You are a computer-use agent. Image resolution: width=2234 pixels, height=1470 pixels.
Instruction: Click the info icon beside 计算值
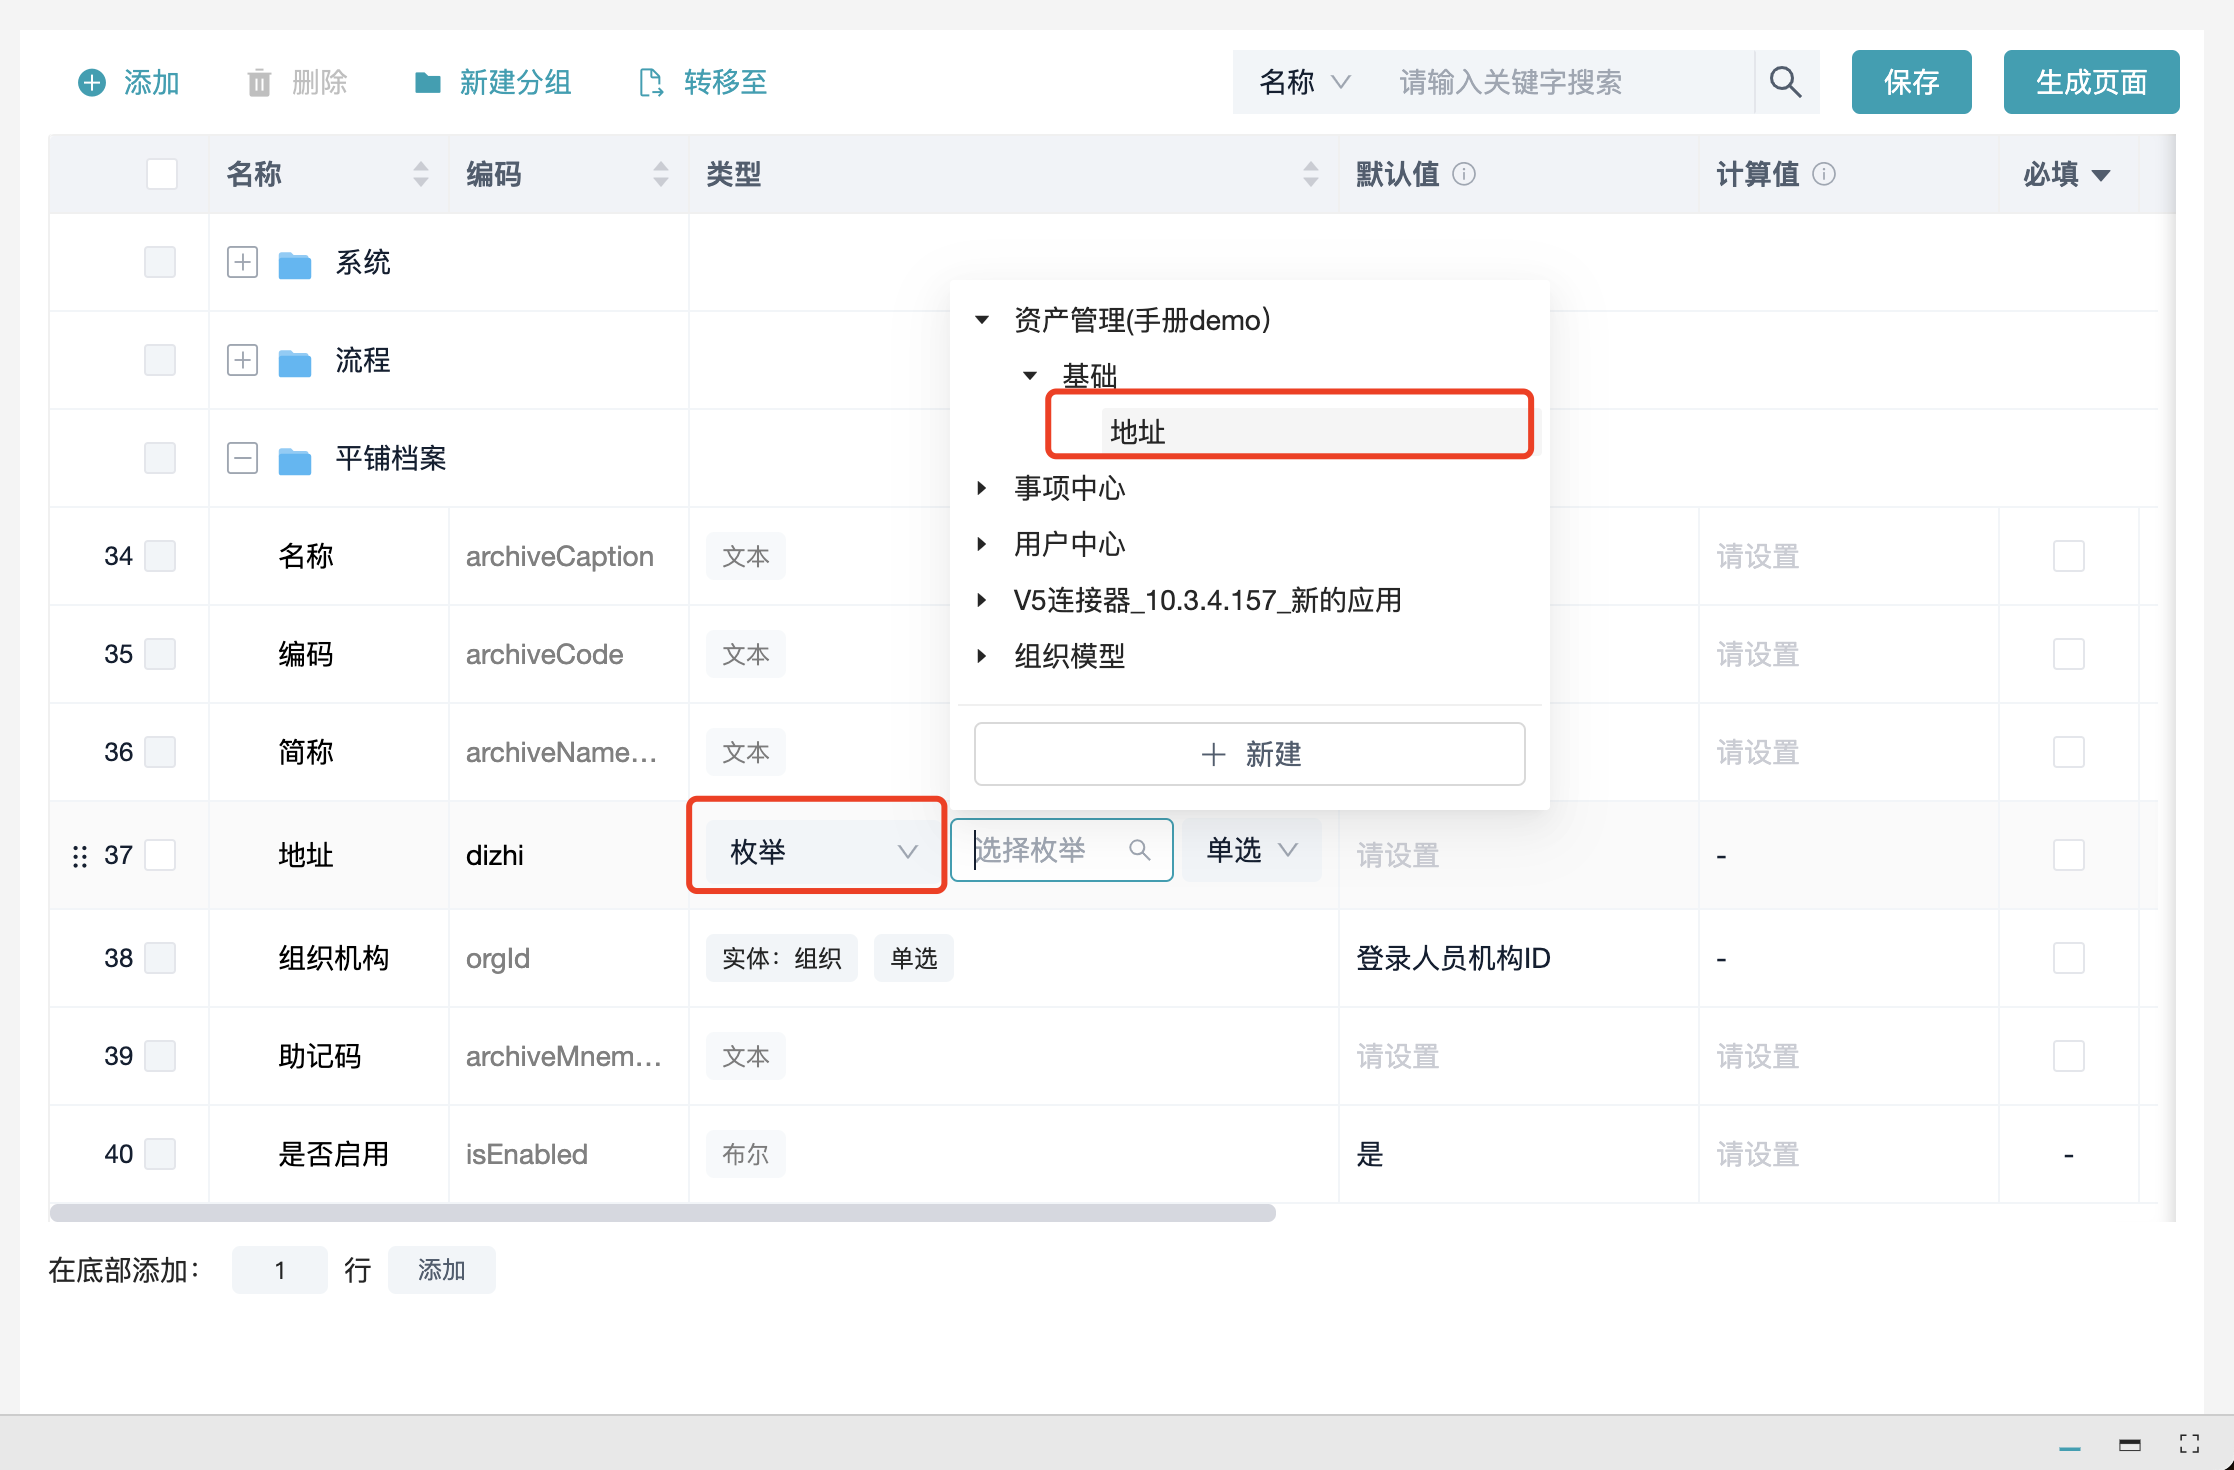1824,174
